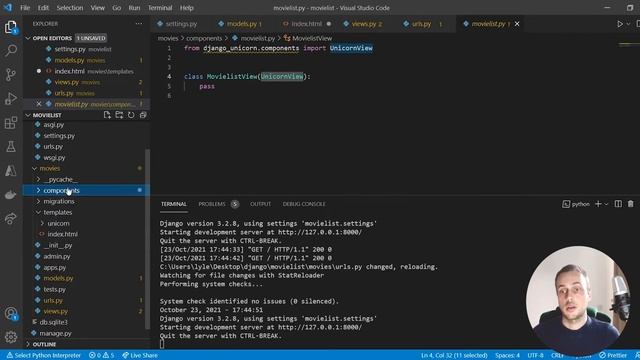Open tests.py in file tree
The width and height of the screenshot is (640, 360).
(55, 289)
